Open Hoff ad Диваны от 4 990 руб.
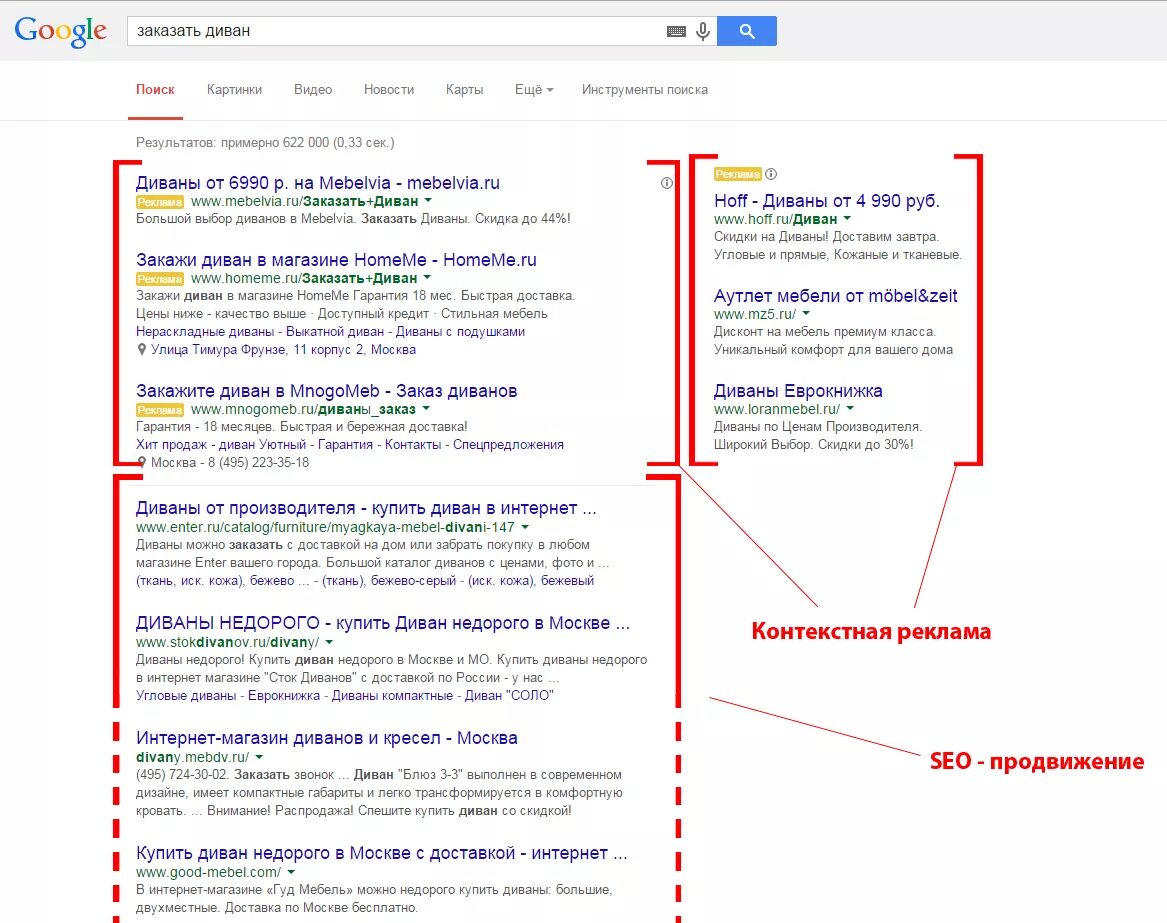The height and width of the screenshot is (923, 1167). point(827,199)
